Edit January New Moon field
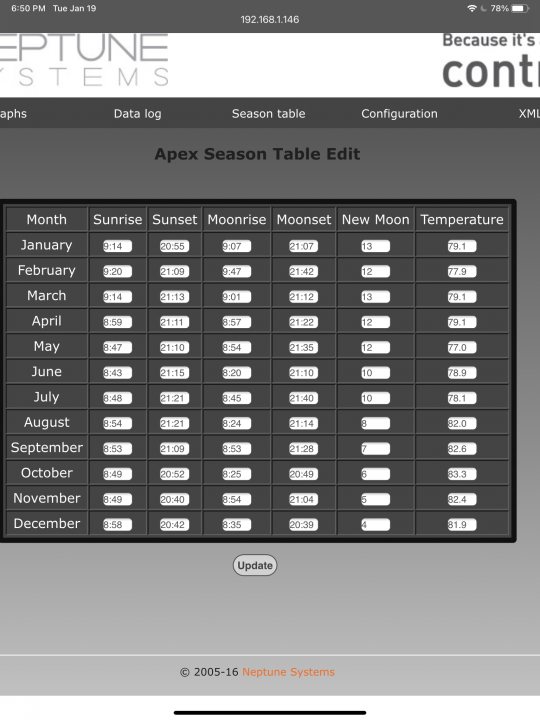Viewport: 540px width, 720px height. click(375, 246)
